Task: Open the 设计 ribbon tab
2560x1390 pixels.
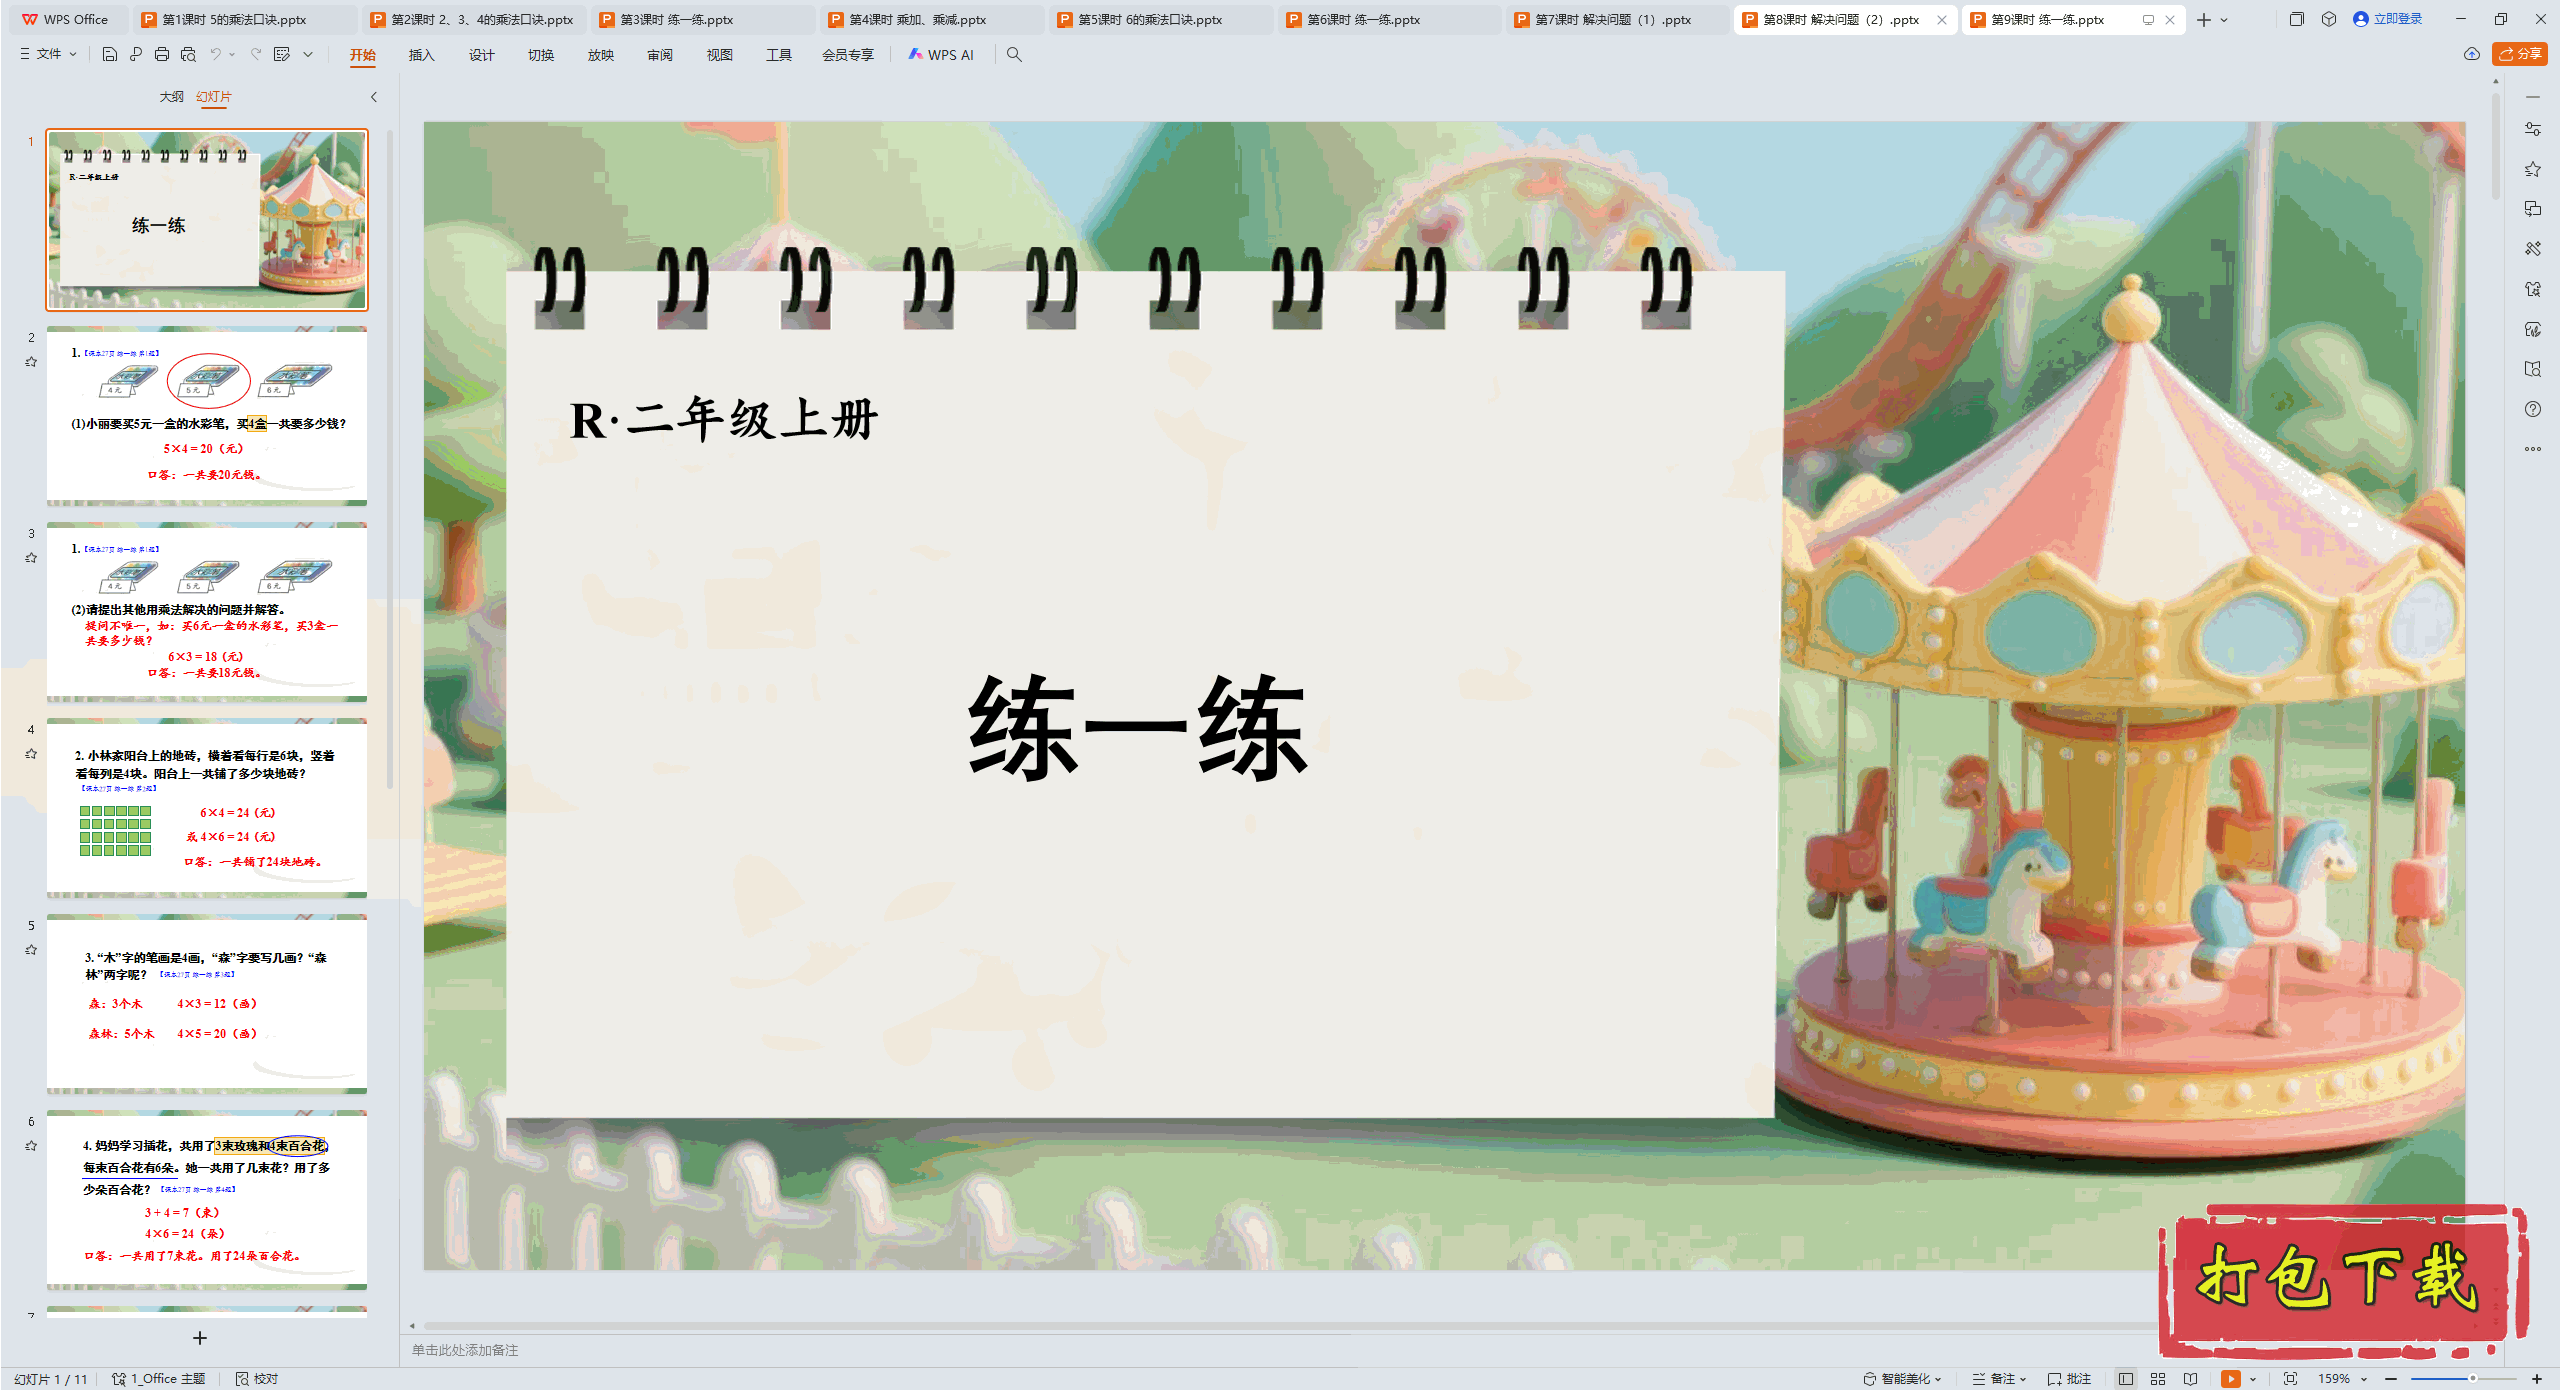Action: coord(481,55)
